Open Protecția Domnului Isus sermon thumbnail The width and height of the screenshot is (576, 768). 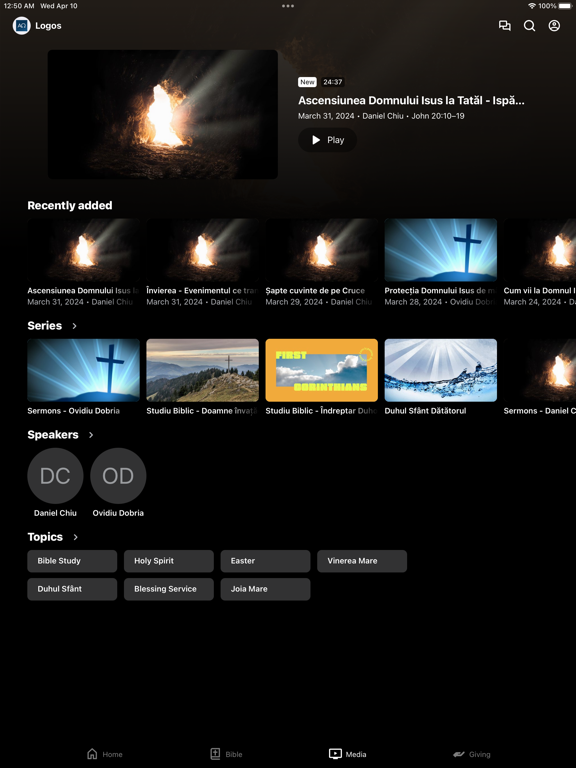click(440, 250)
